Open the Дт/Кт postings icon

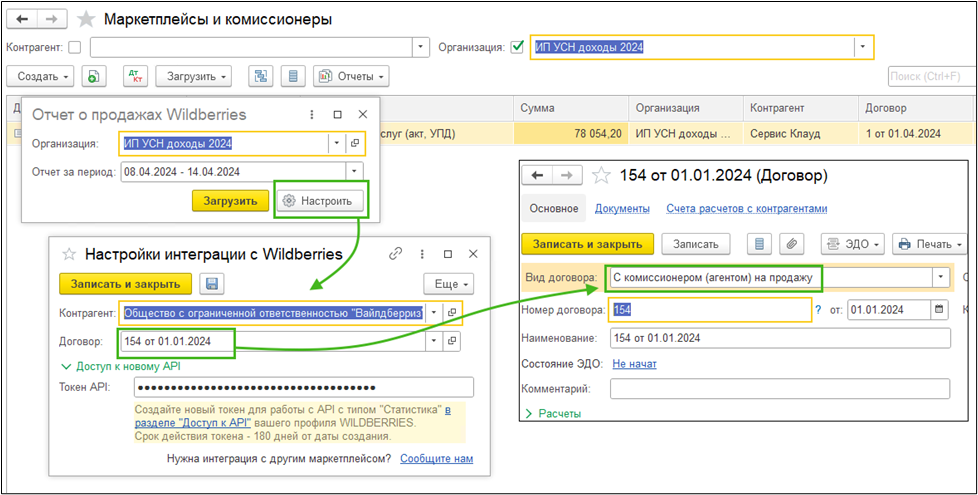(x=134, y=77)
